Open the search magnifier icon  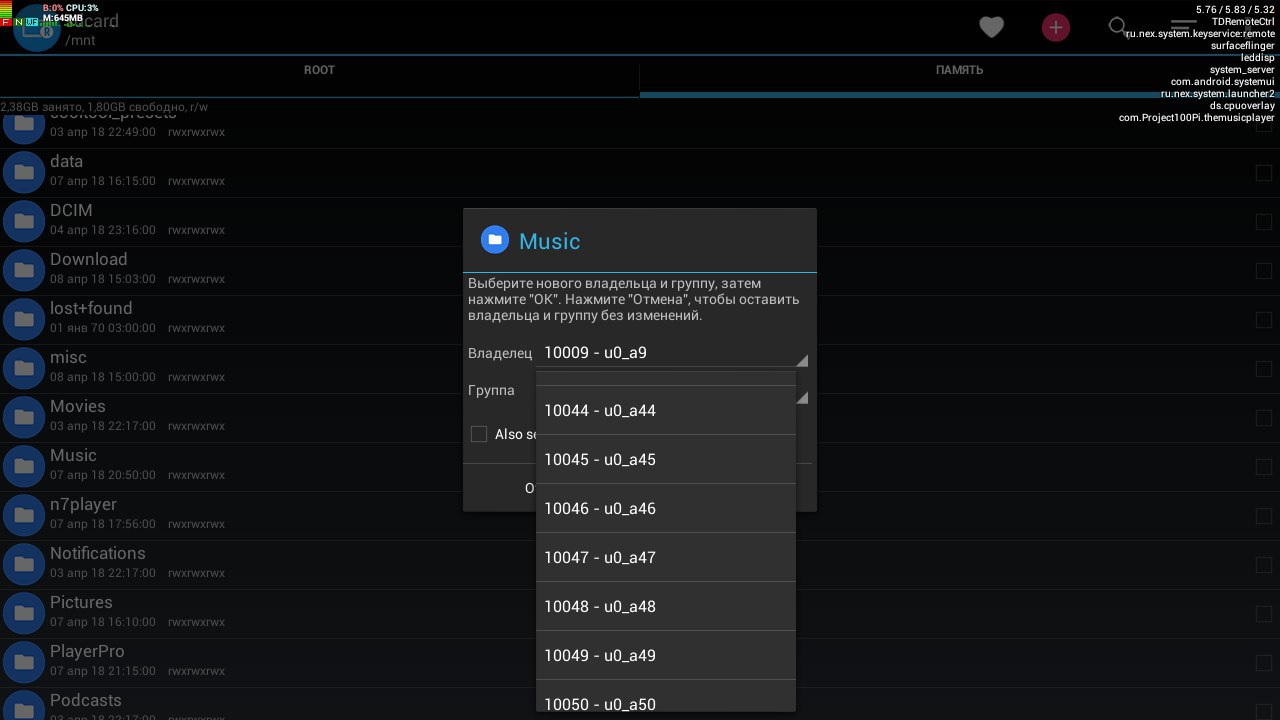[1119, 27]
